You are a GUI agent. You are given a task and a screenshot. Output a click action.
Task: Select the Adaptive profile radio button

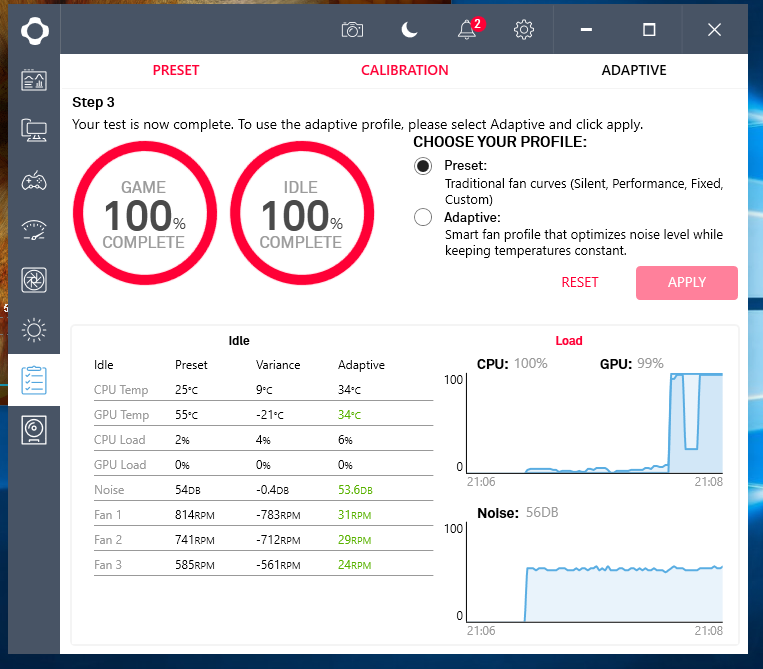(423, 217)
